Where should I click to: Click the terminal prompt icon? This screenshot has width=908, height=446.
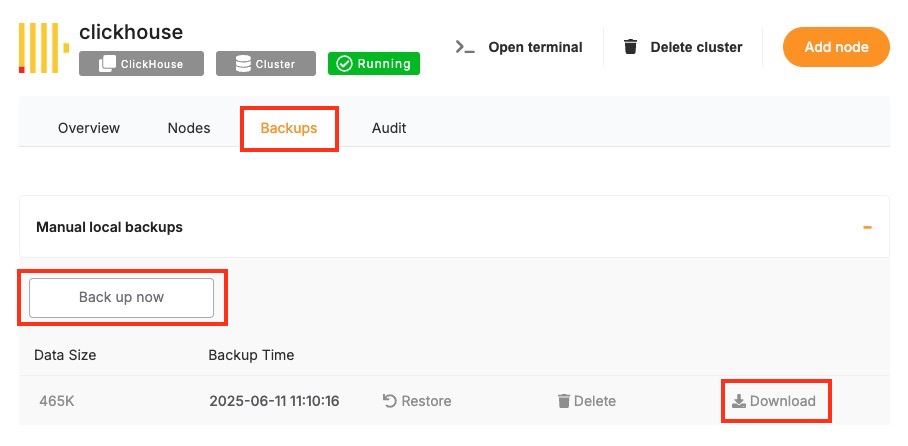[464, 47]
